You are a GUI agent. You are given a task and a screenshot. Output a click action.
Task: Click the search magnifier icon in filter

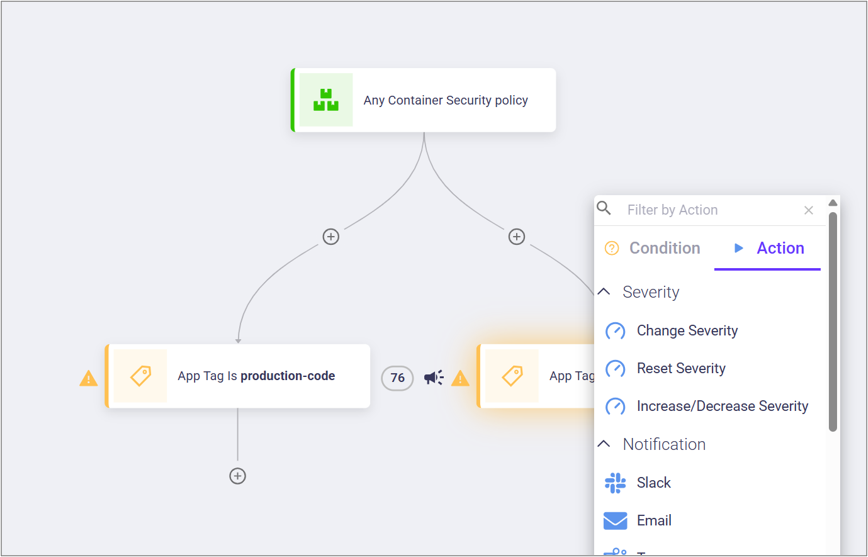604,209
